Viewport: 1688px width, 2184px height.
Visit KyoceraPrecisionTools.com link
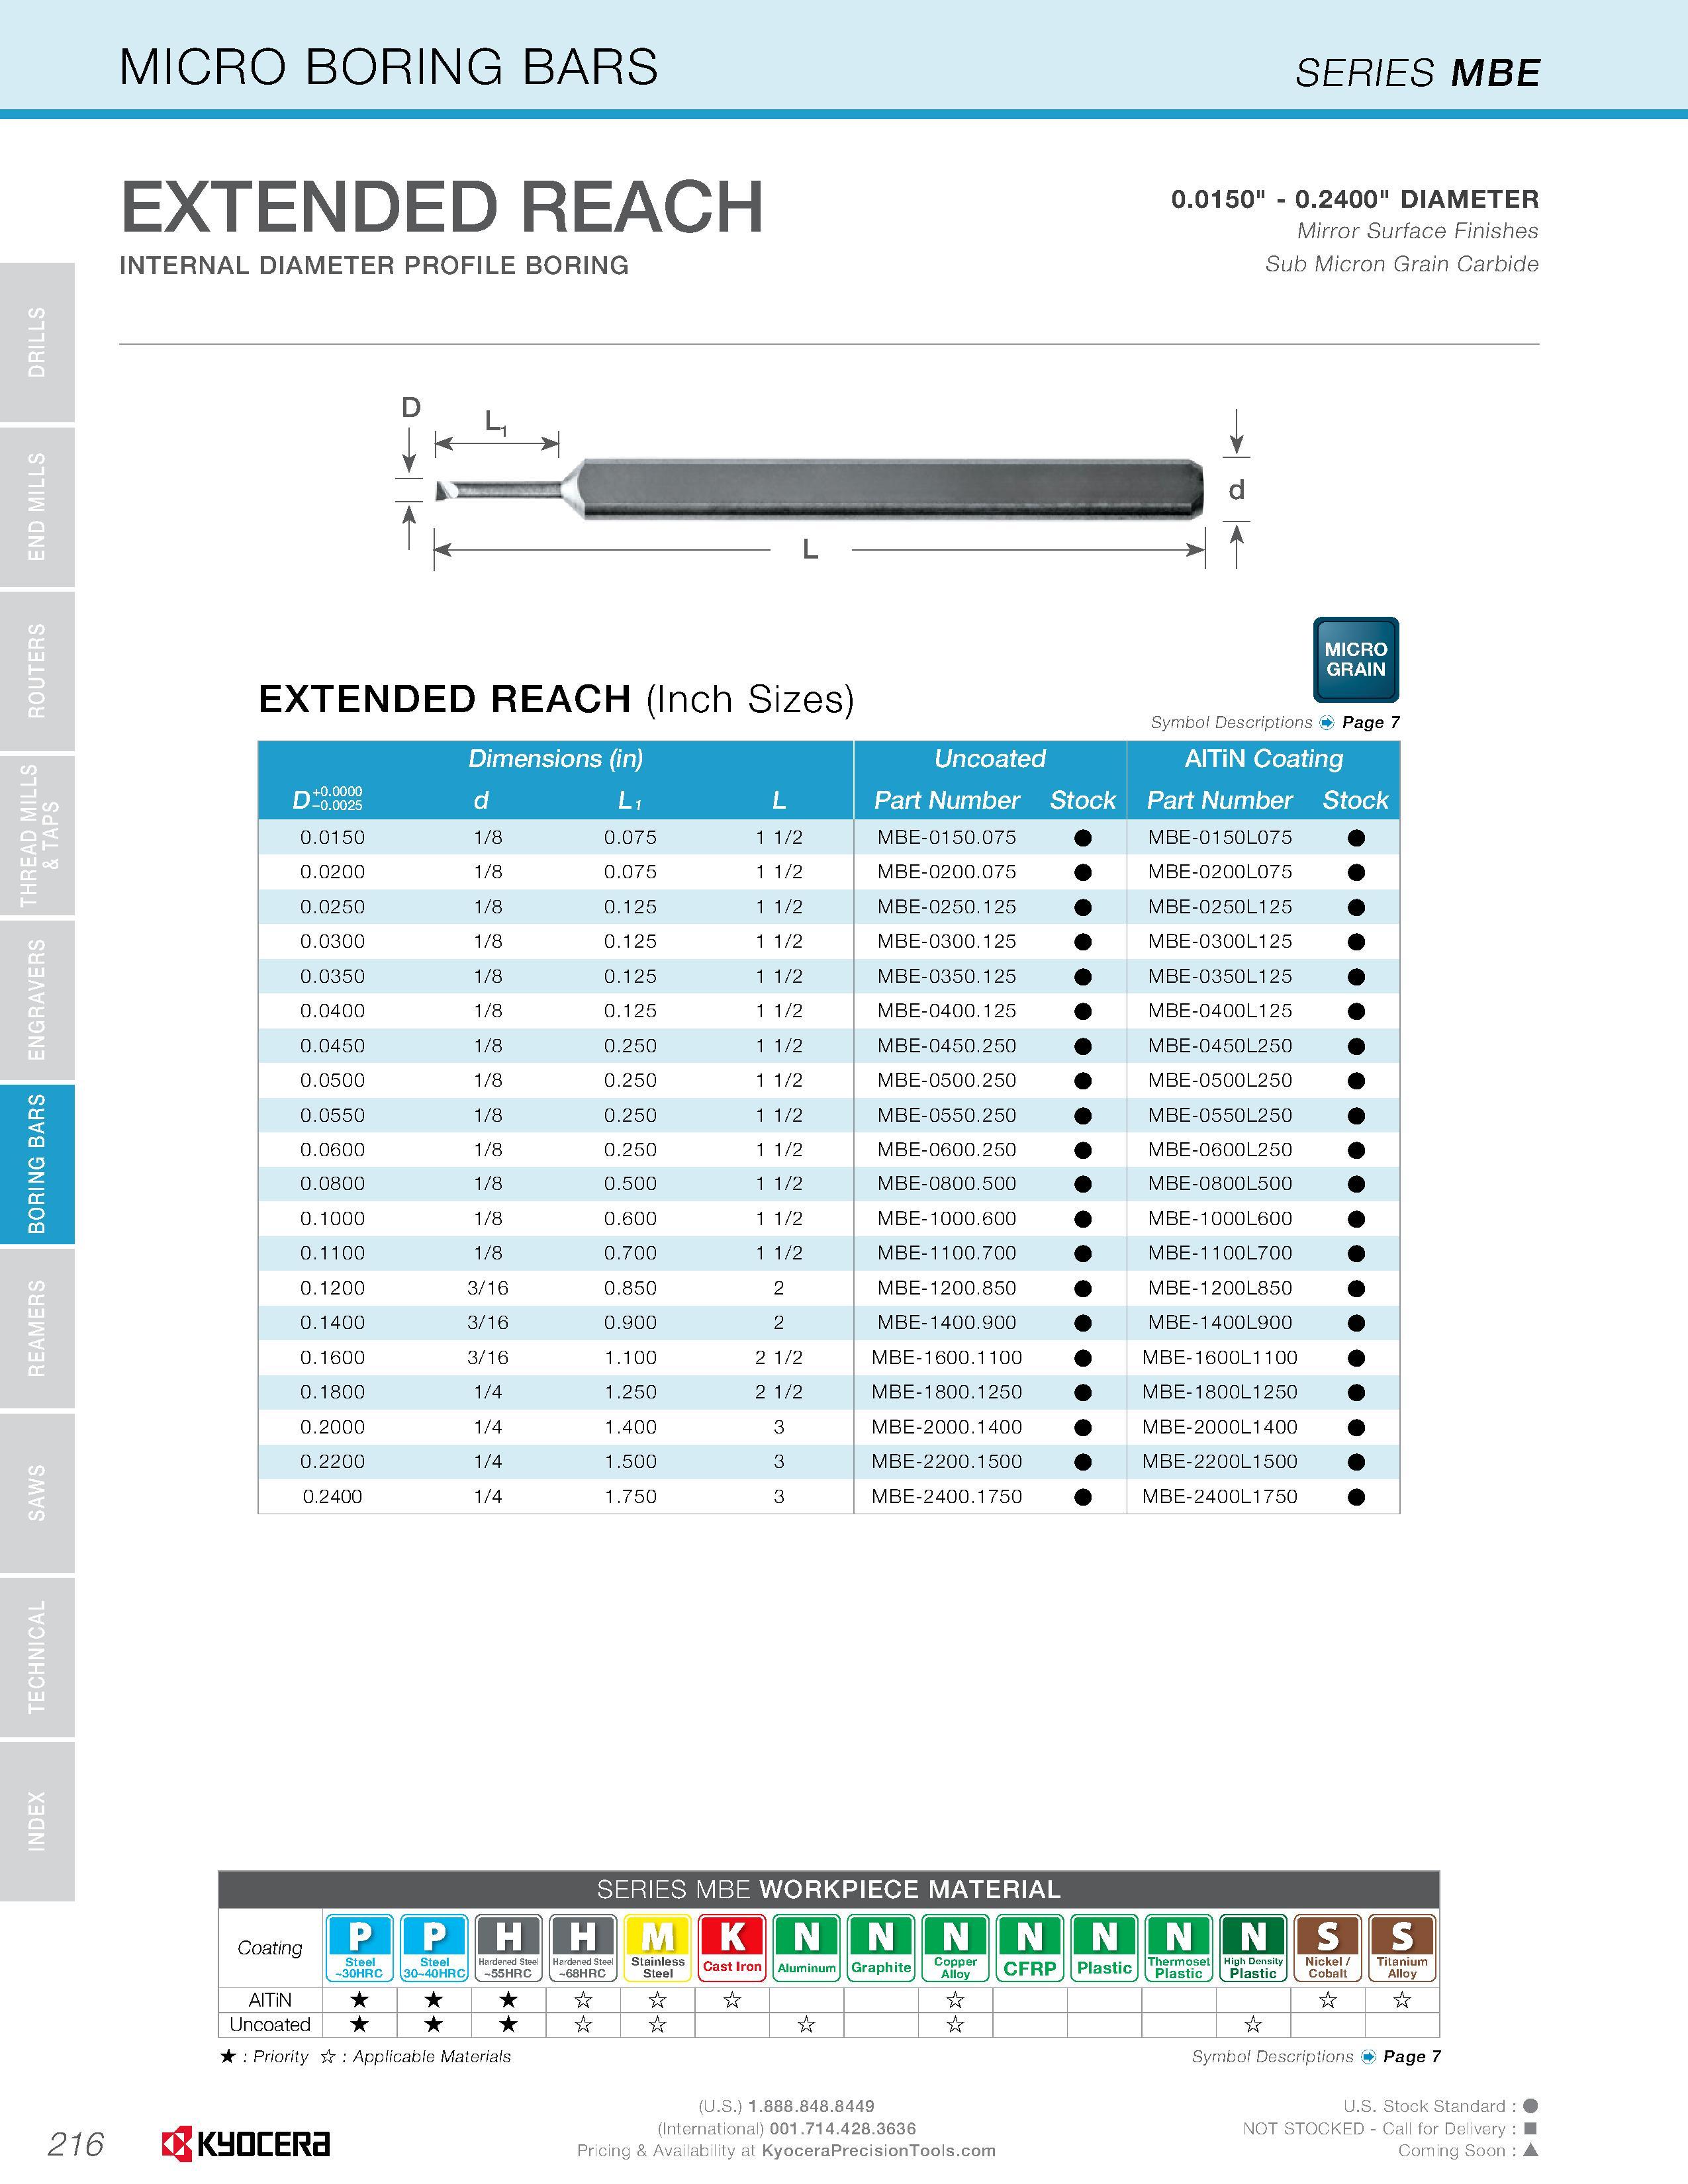pyautogui.click(x=879, y=2151)
